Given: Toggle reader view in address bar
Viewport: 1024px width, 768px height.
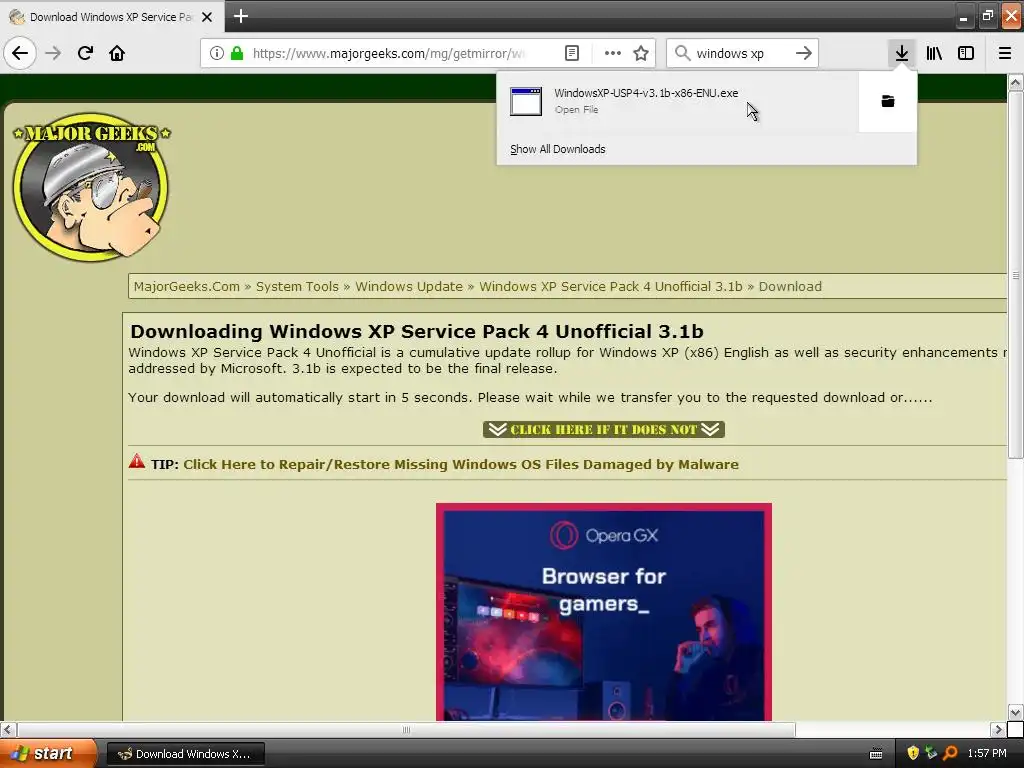Looking at the screenshot, I should click(x=572, y=54).
